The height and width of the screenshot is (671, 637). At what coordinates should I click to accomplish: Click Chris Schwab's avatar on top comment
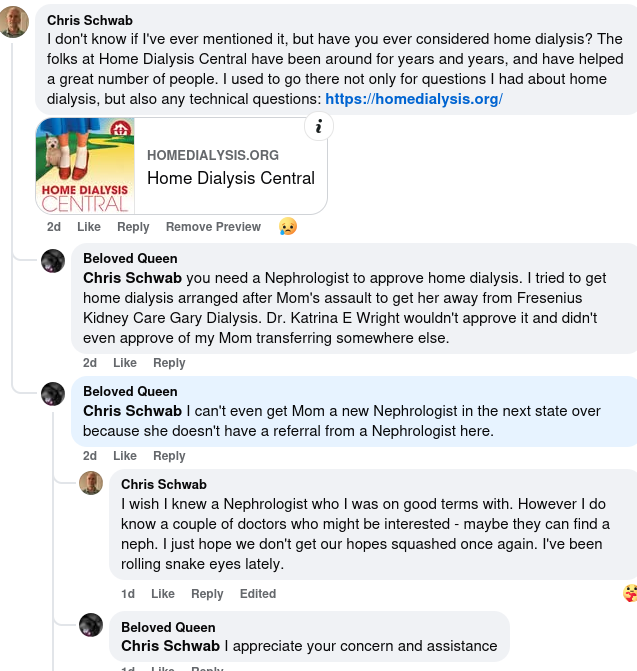pyautogui.click(x=14, y=21)
